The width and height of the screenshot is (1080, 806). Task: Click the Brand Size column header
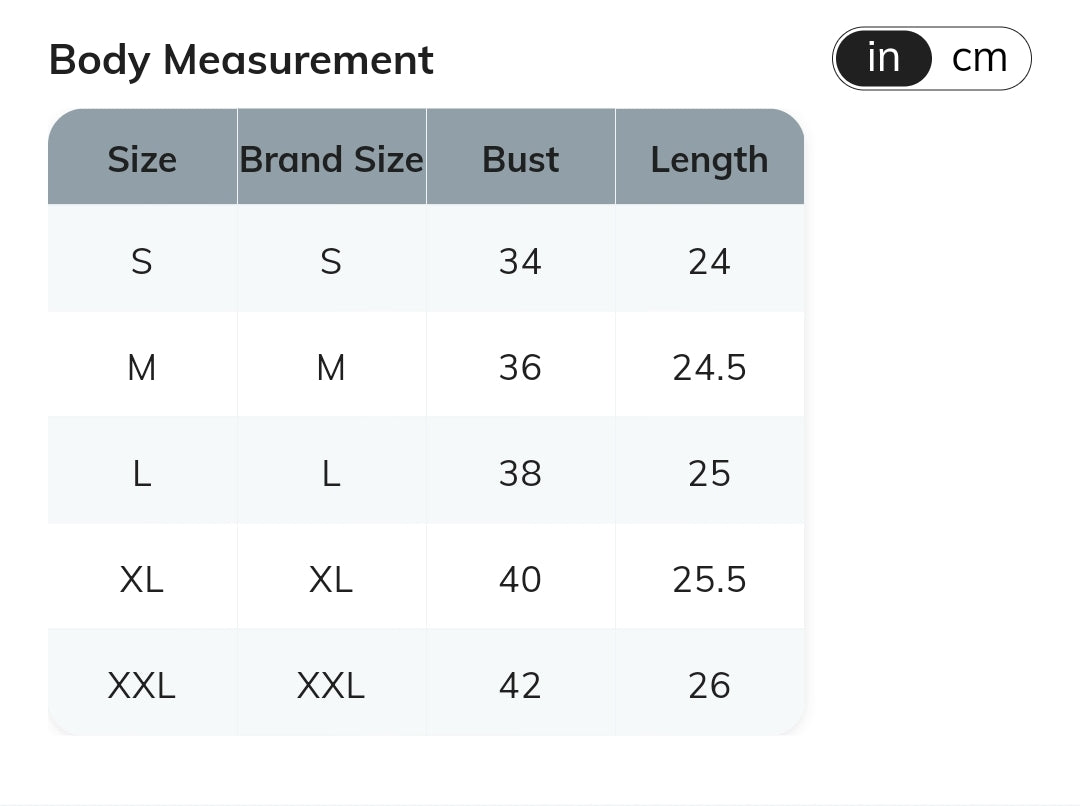click(331, 160)
